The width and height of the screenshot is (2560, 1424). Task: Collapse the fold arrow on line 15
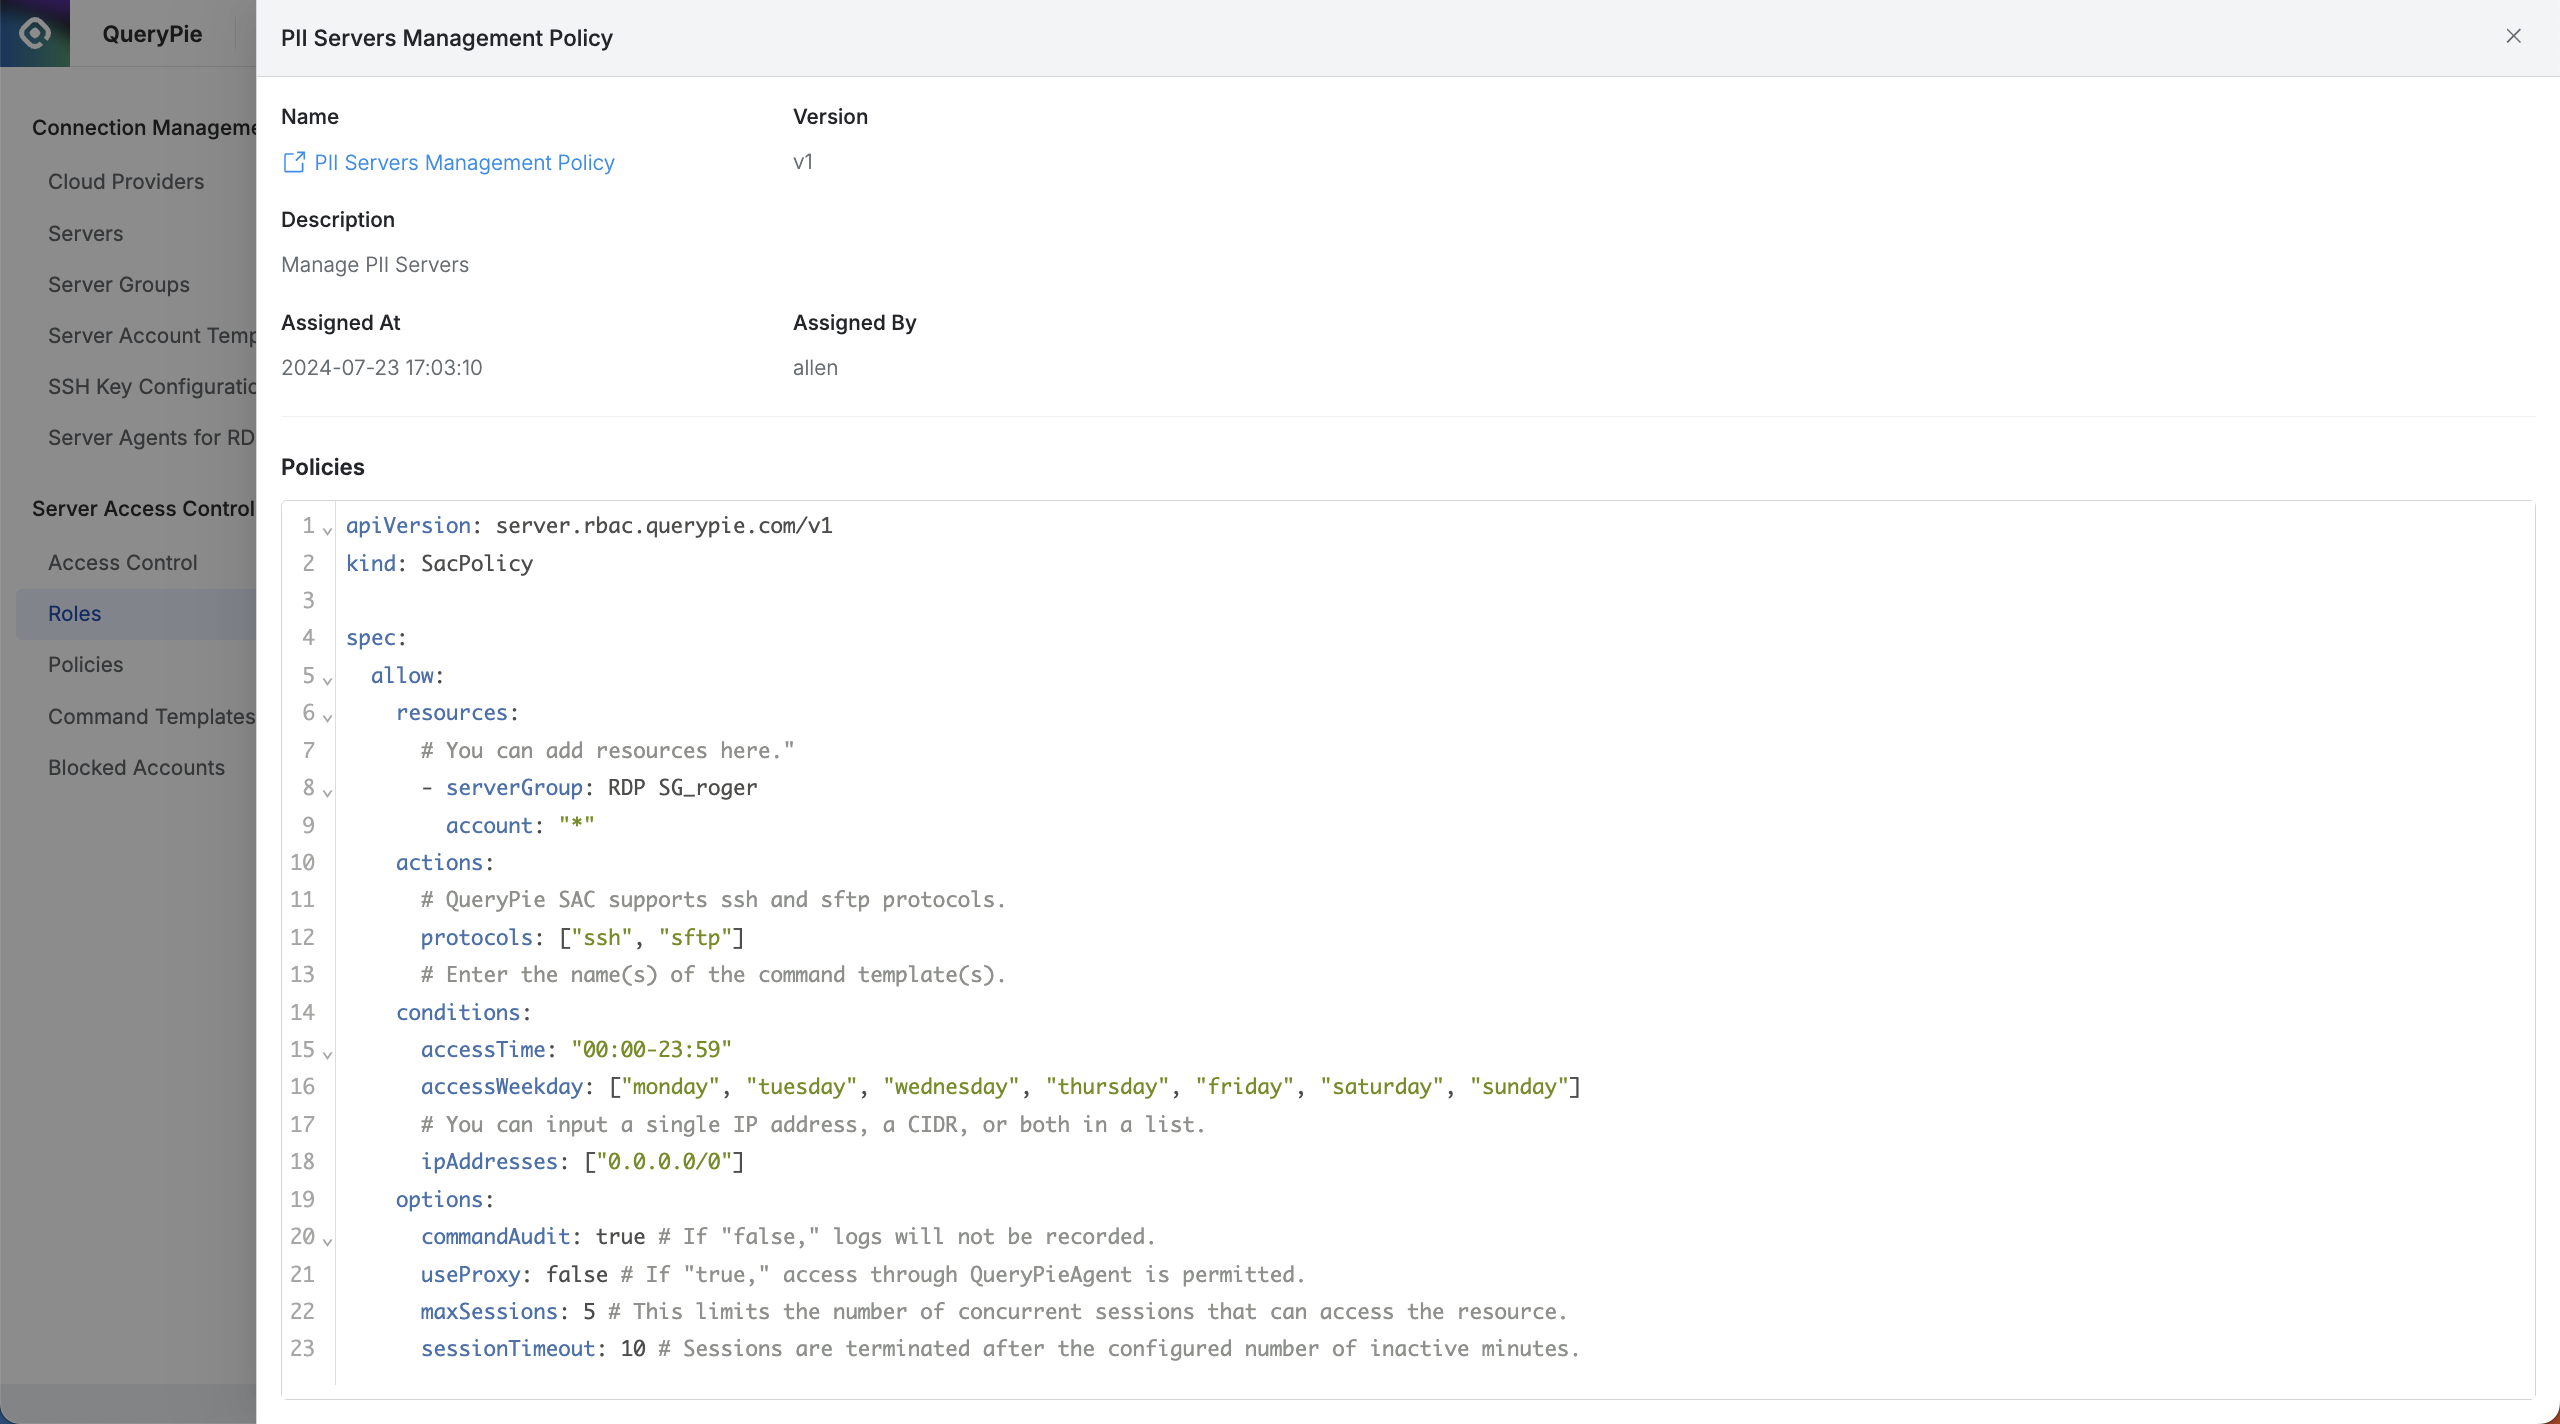coord(327,1054)
